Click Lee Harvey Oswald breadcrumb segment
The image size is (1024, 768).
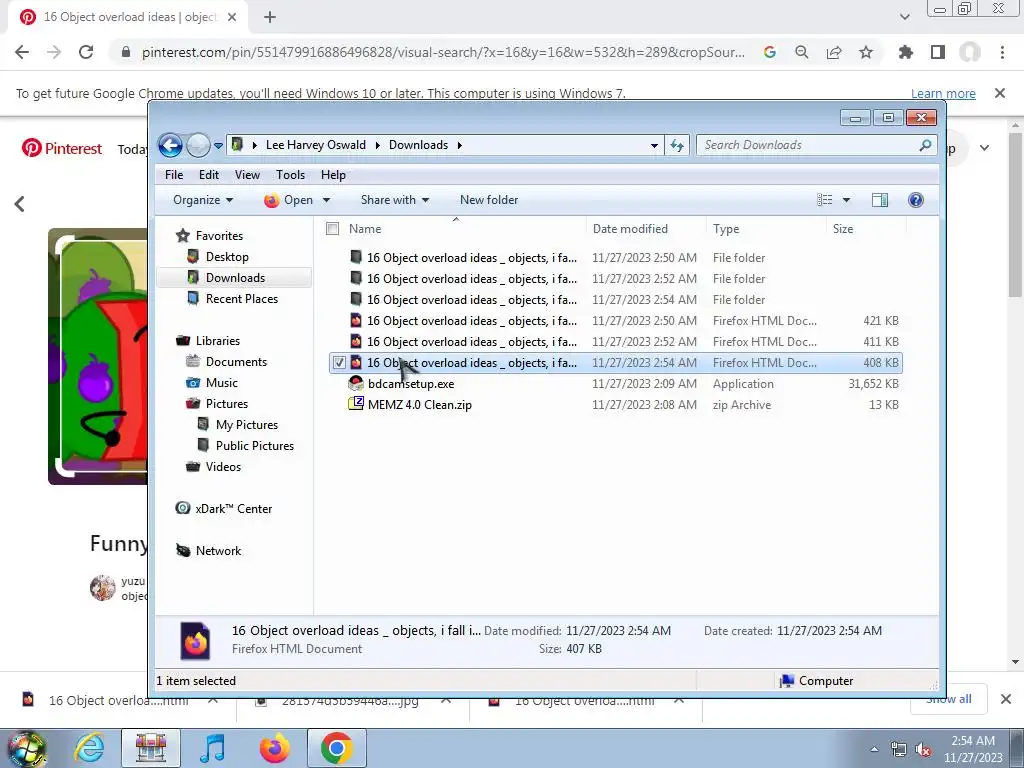(x=315, y=145)
